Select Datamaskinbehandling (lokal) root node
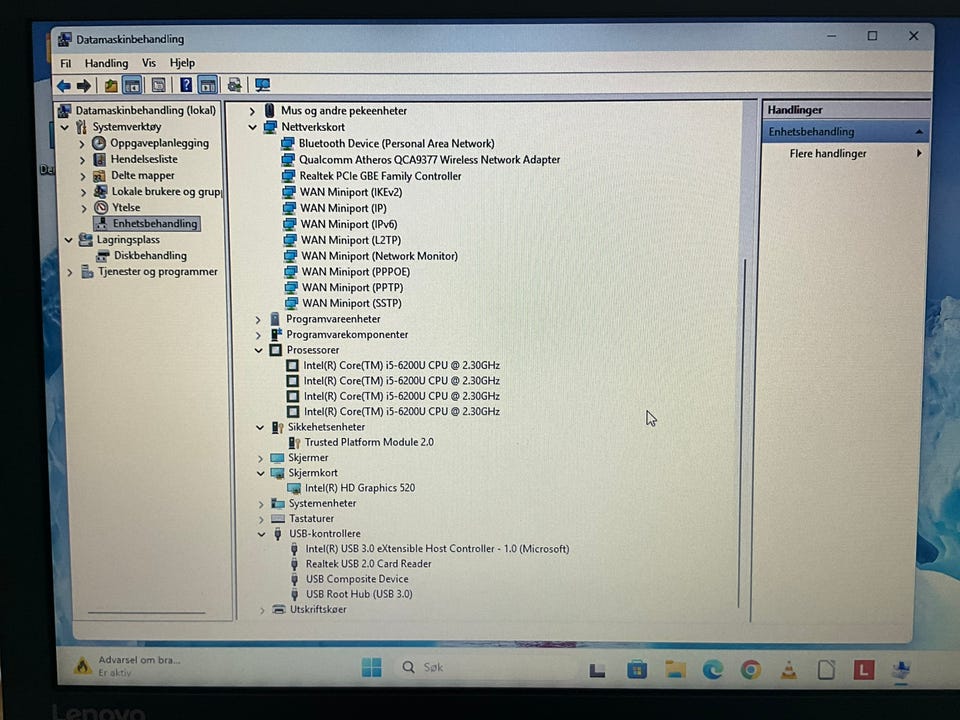 [146, 110]
